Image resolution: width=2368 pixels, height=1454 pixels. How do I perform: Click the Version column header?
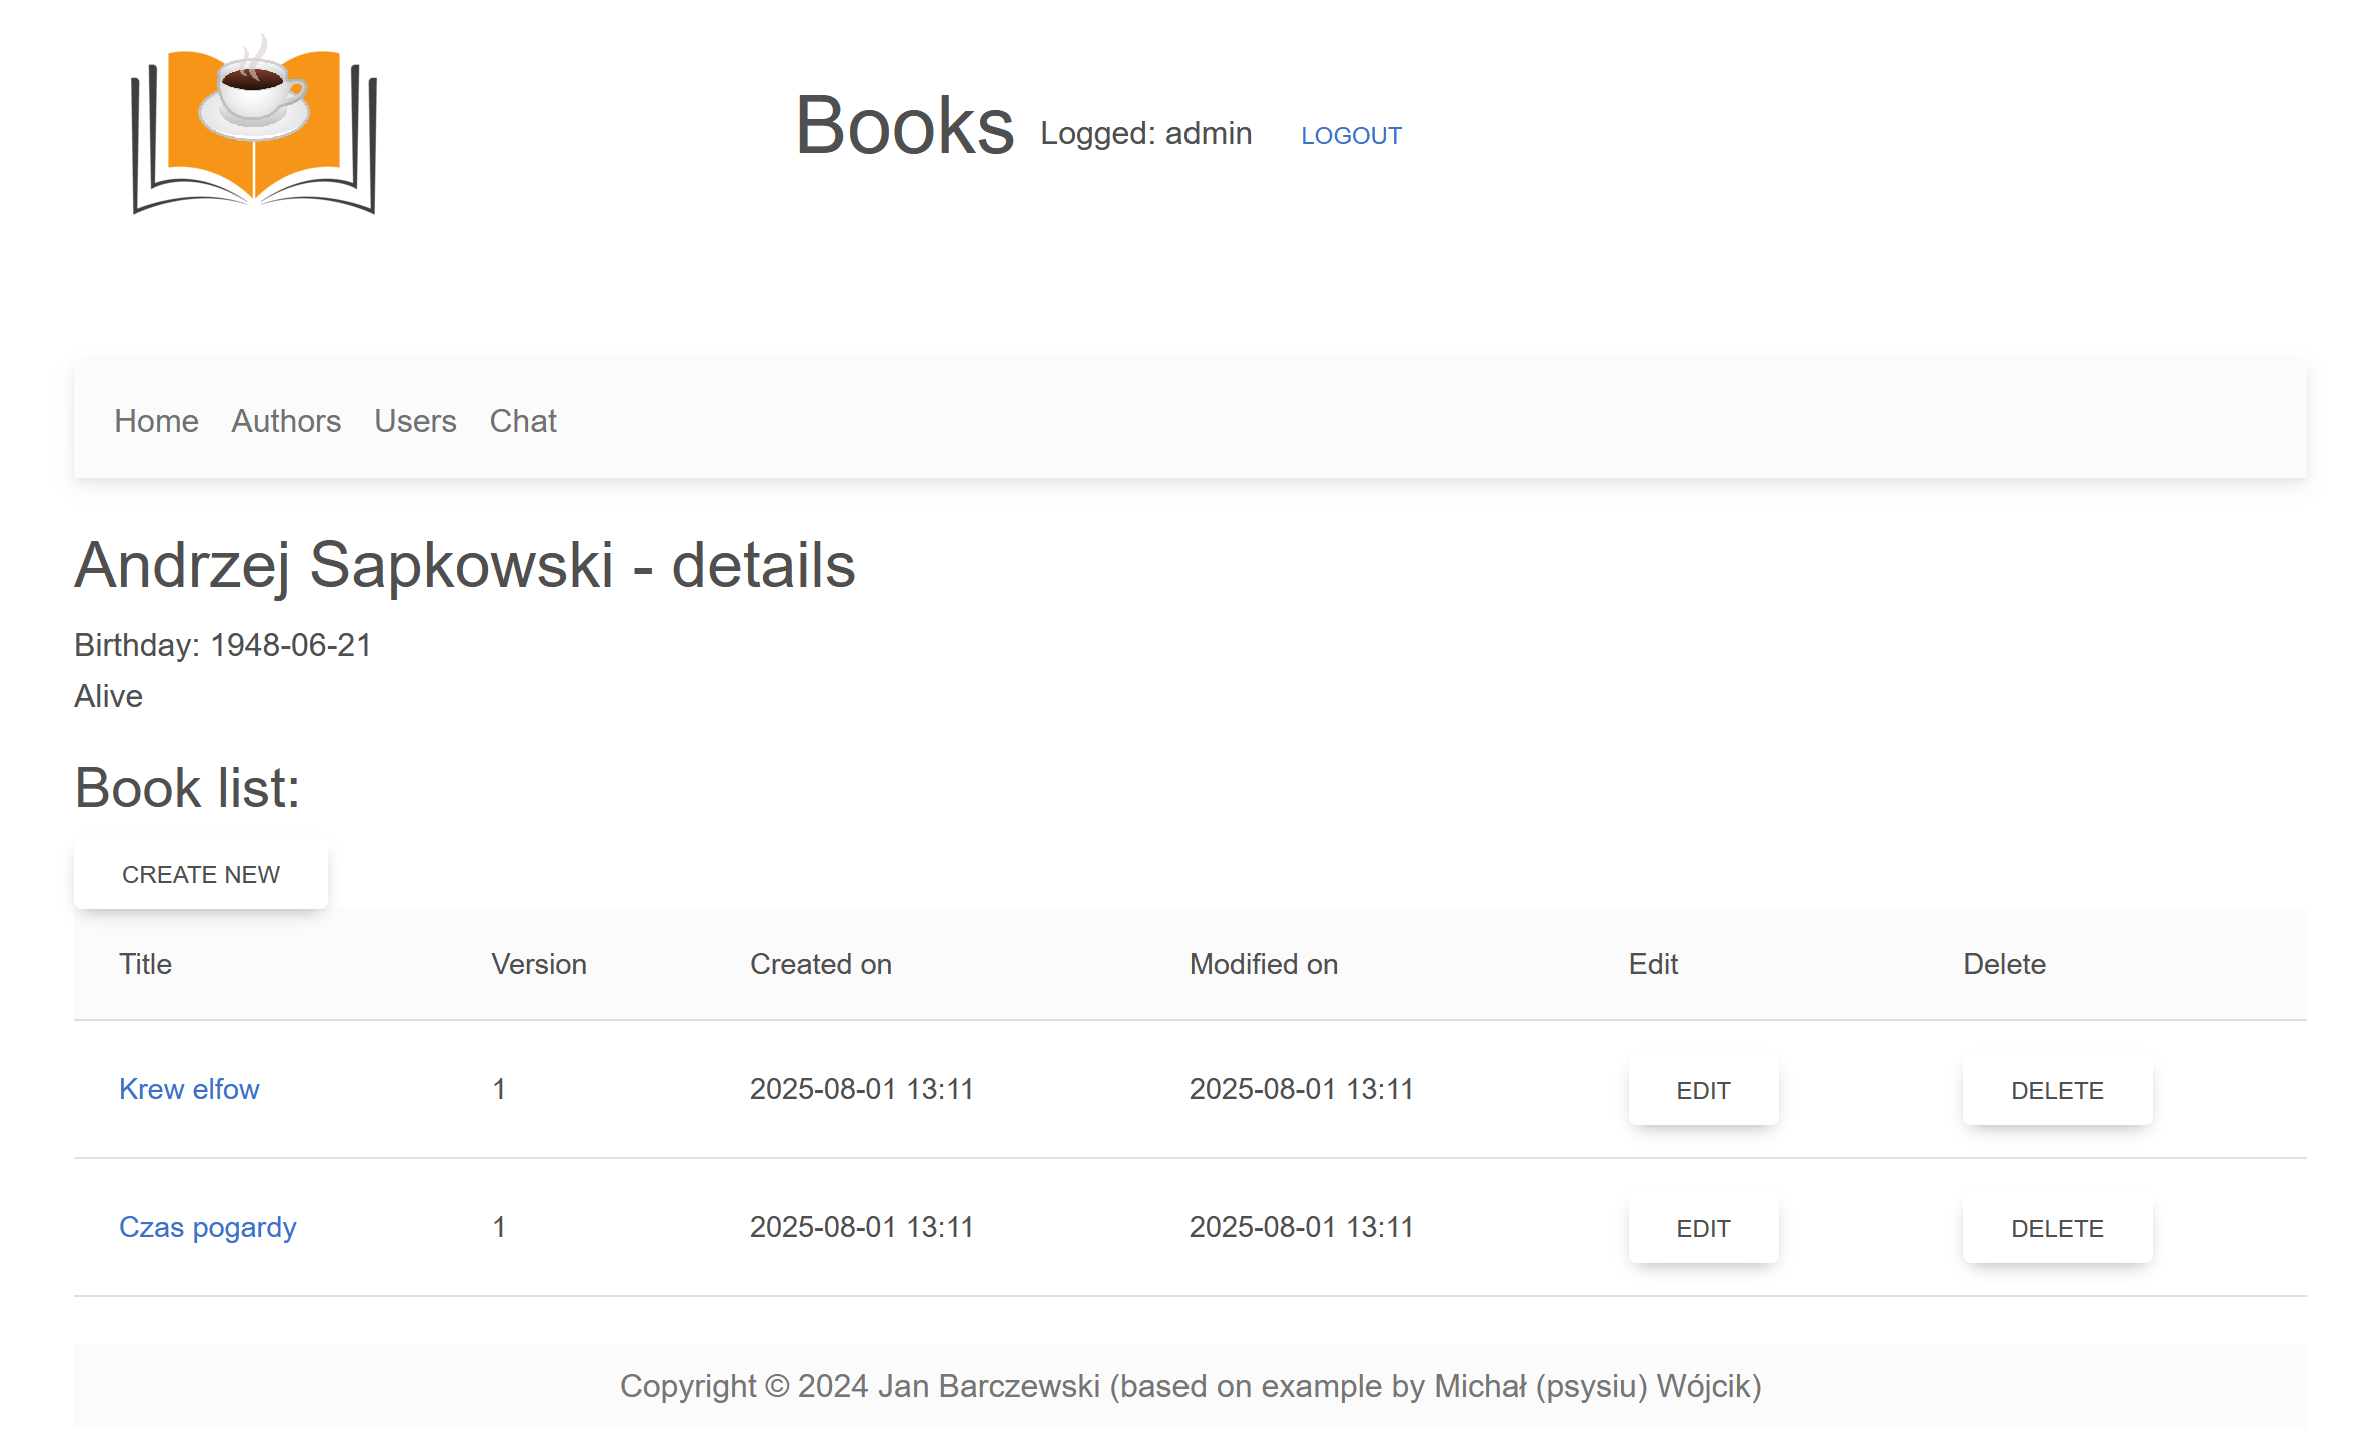coord(539,964)
